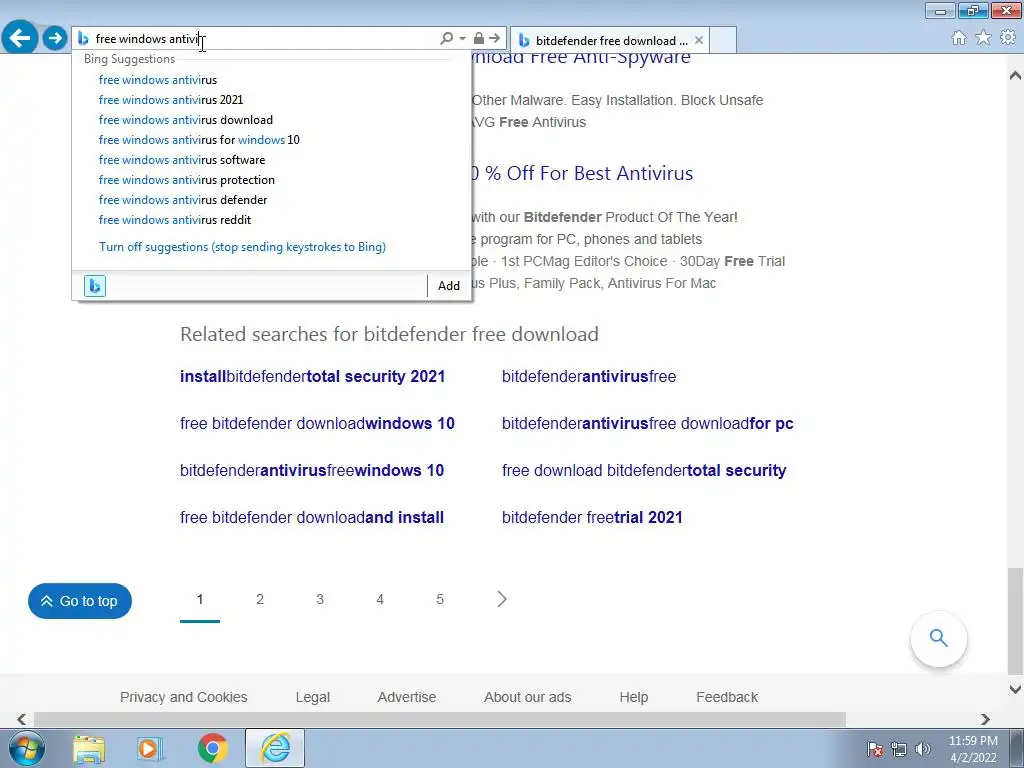Click Internet Explorer taskbar icon
The image size is (1024, 768).
coord(275,748)
